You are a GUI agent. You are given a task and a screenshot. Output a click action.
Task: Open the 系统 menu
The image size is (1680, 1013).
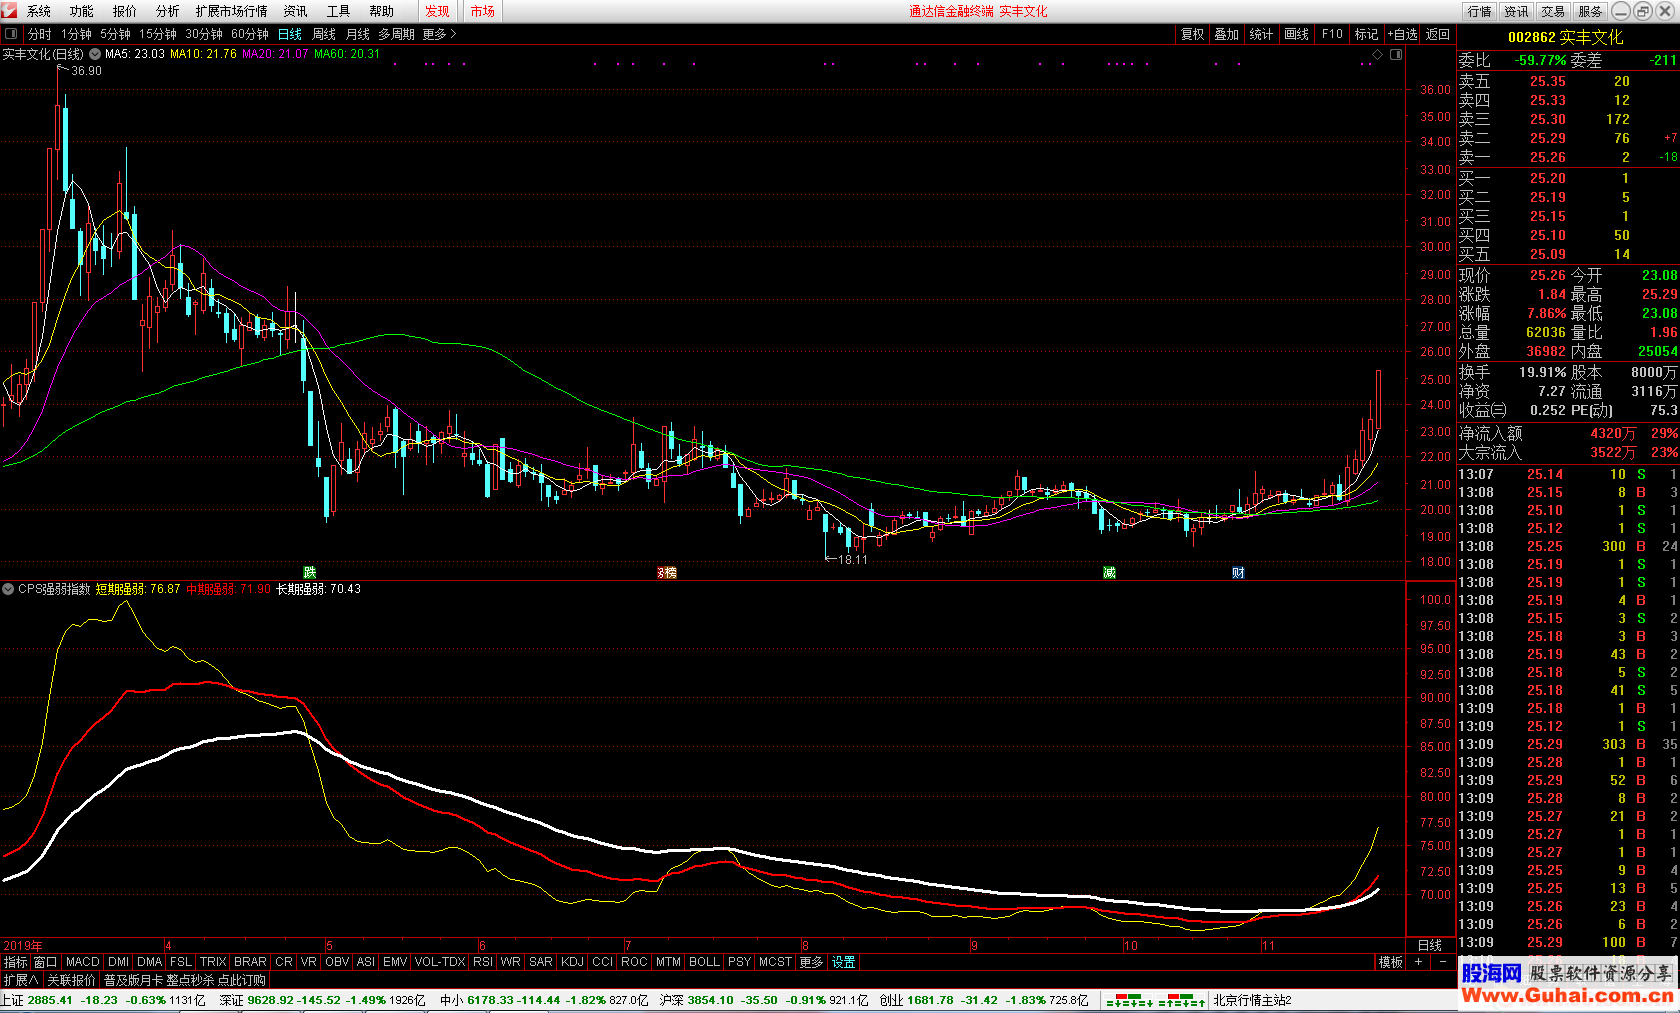click(39, 11)
